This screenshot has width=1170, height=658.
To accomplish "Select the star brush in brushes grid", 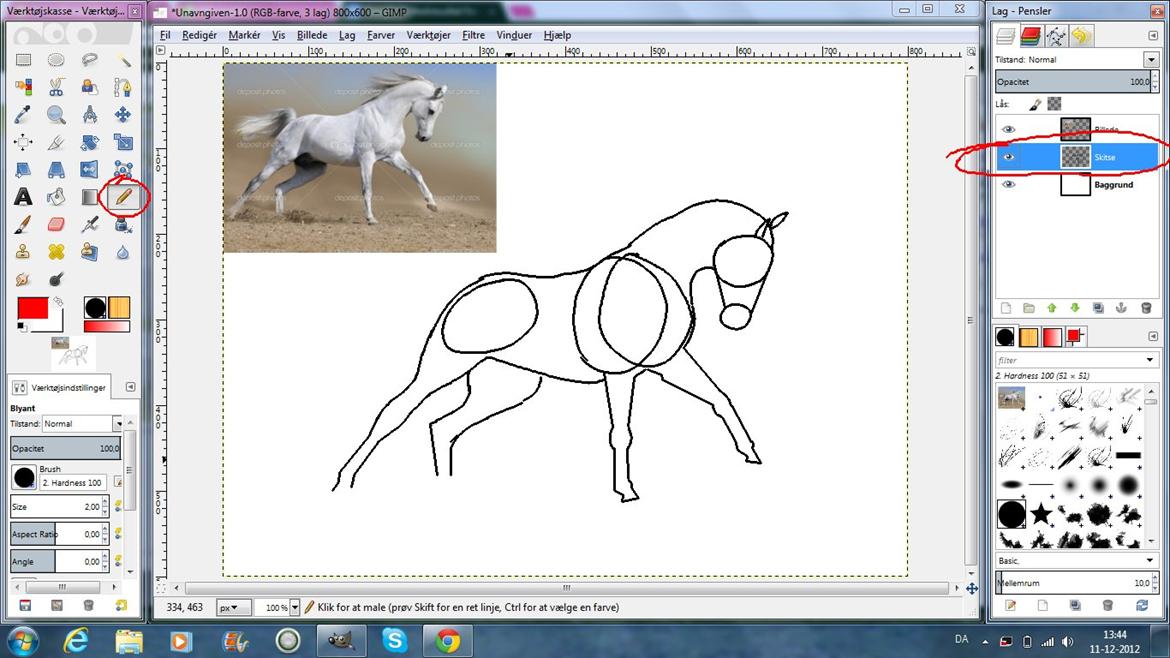I will tap(1041, 514).
